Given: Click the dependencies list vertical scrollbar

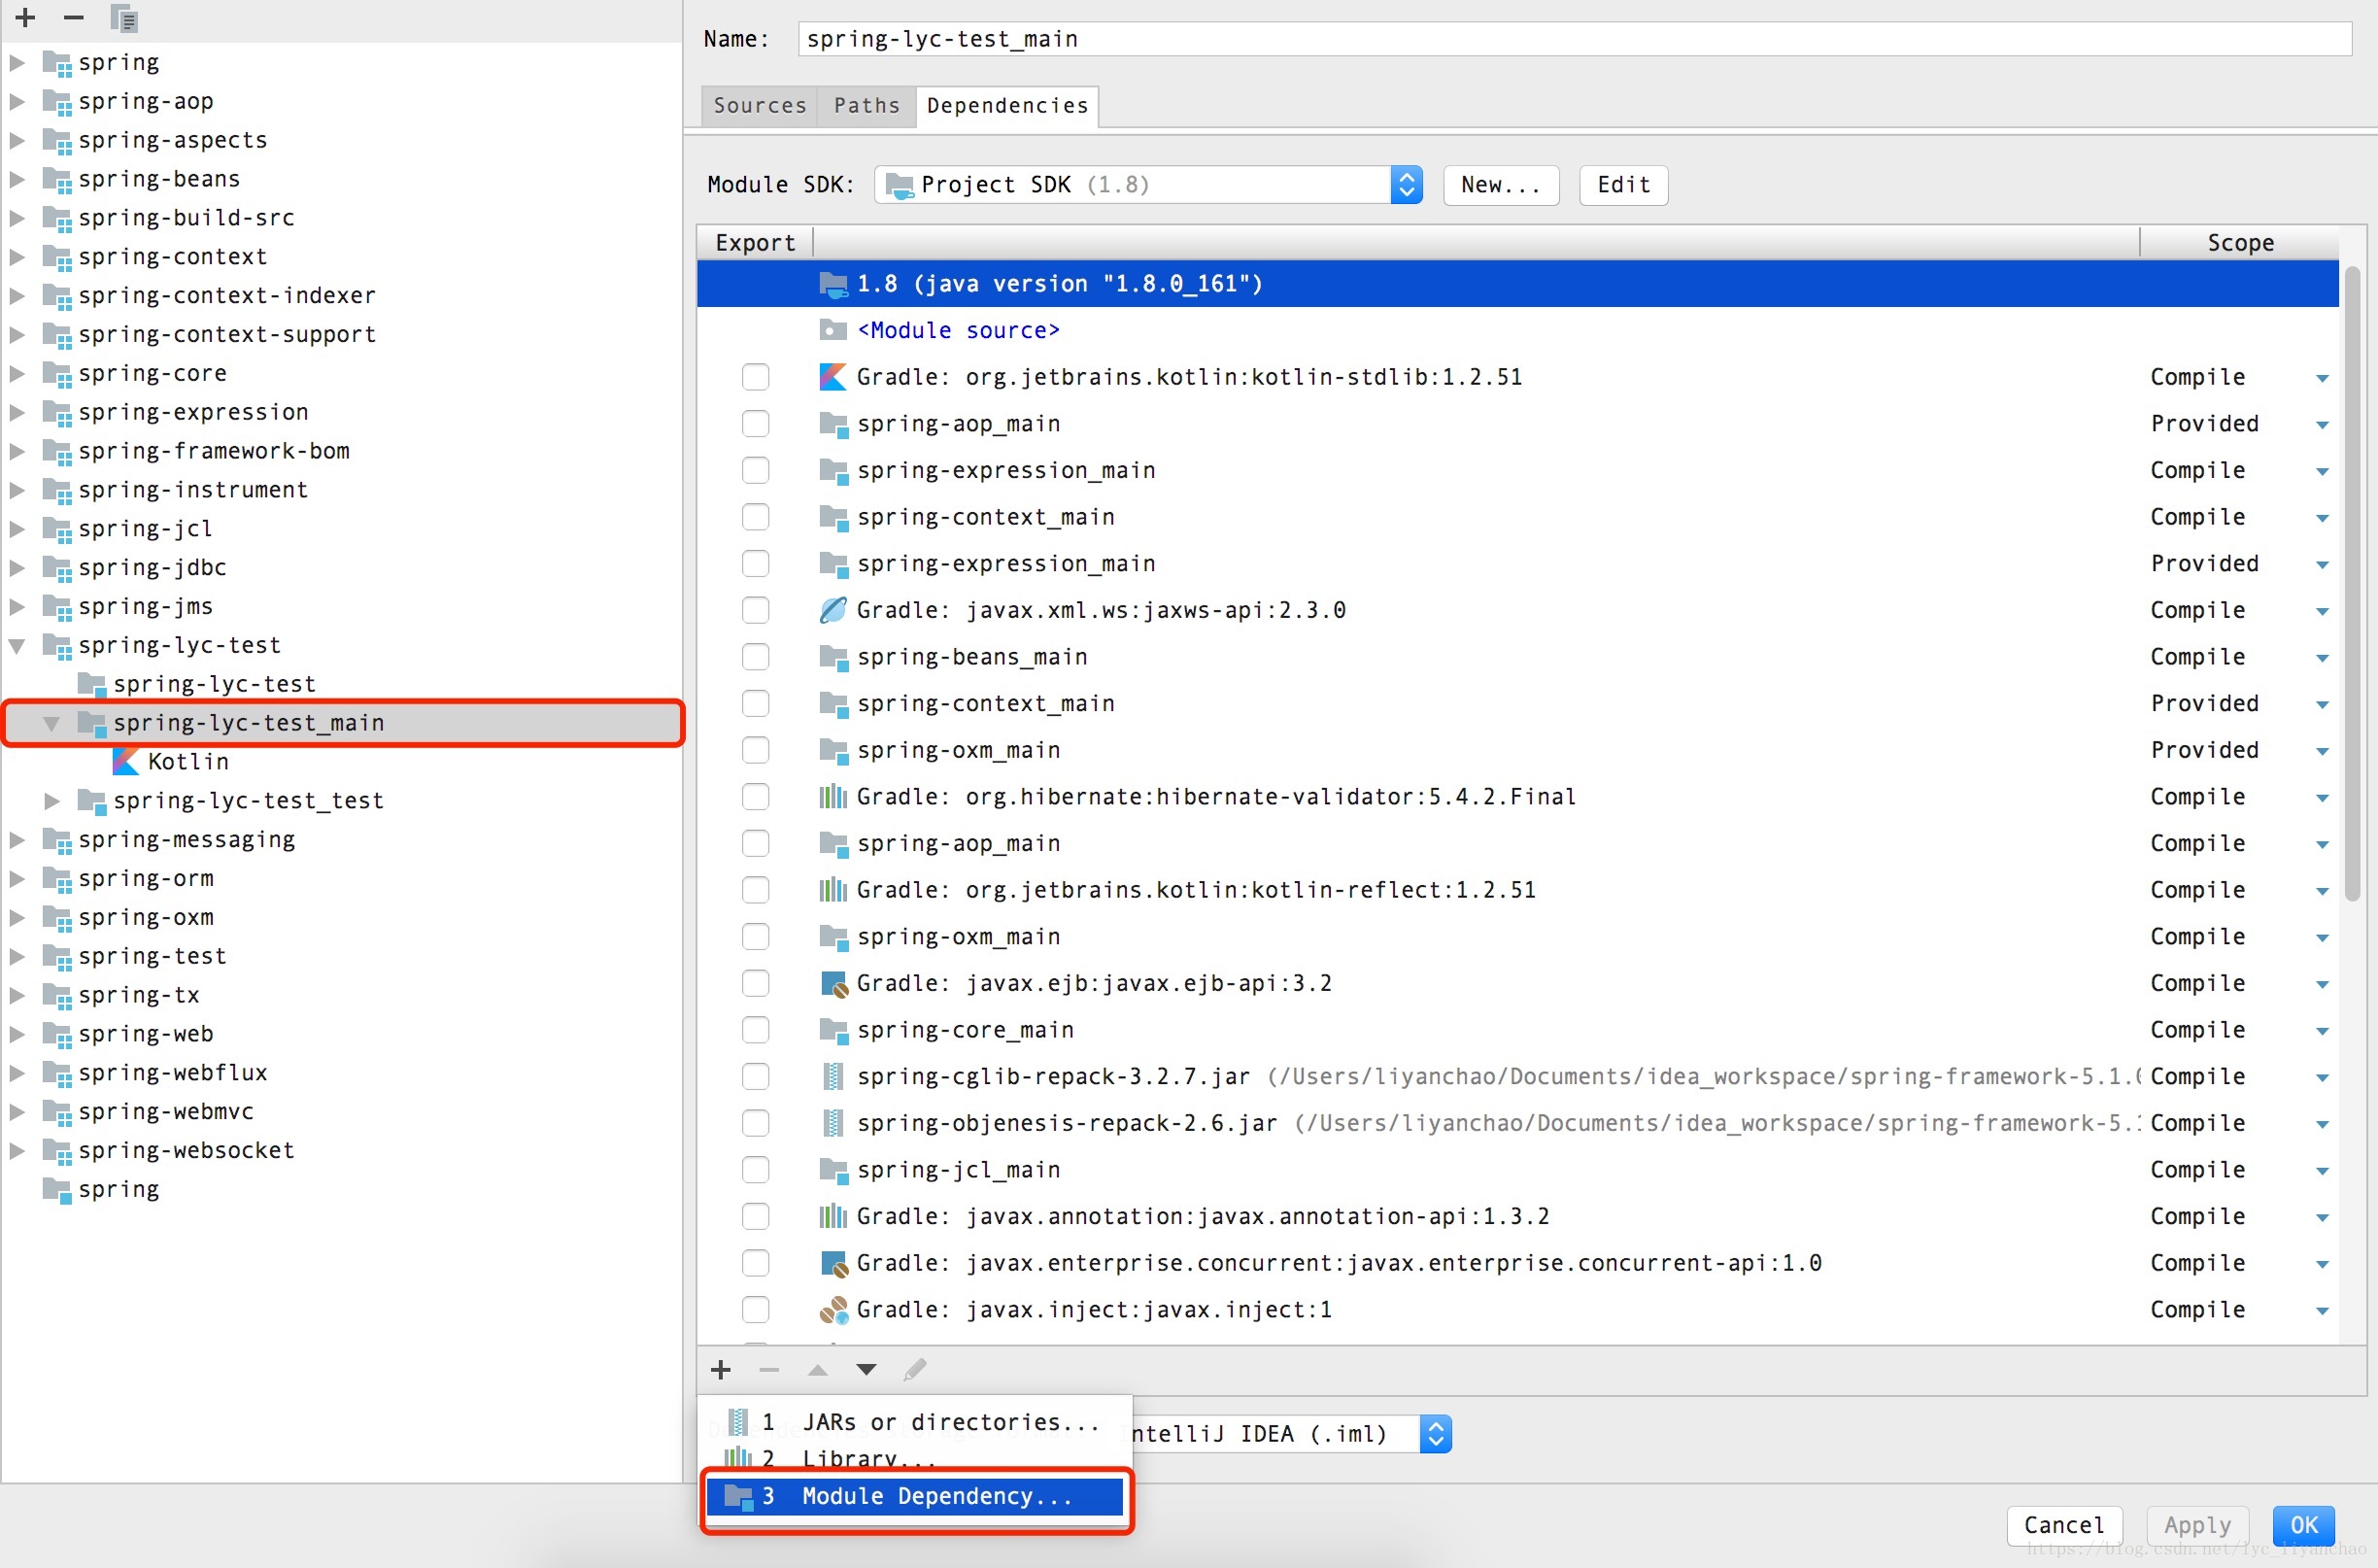Looking at the screenshot, I should tap(2352, 583).
